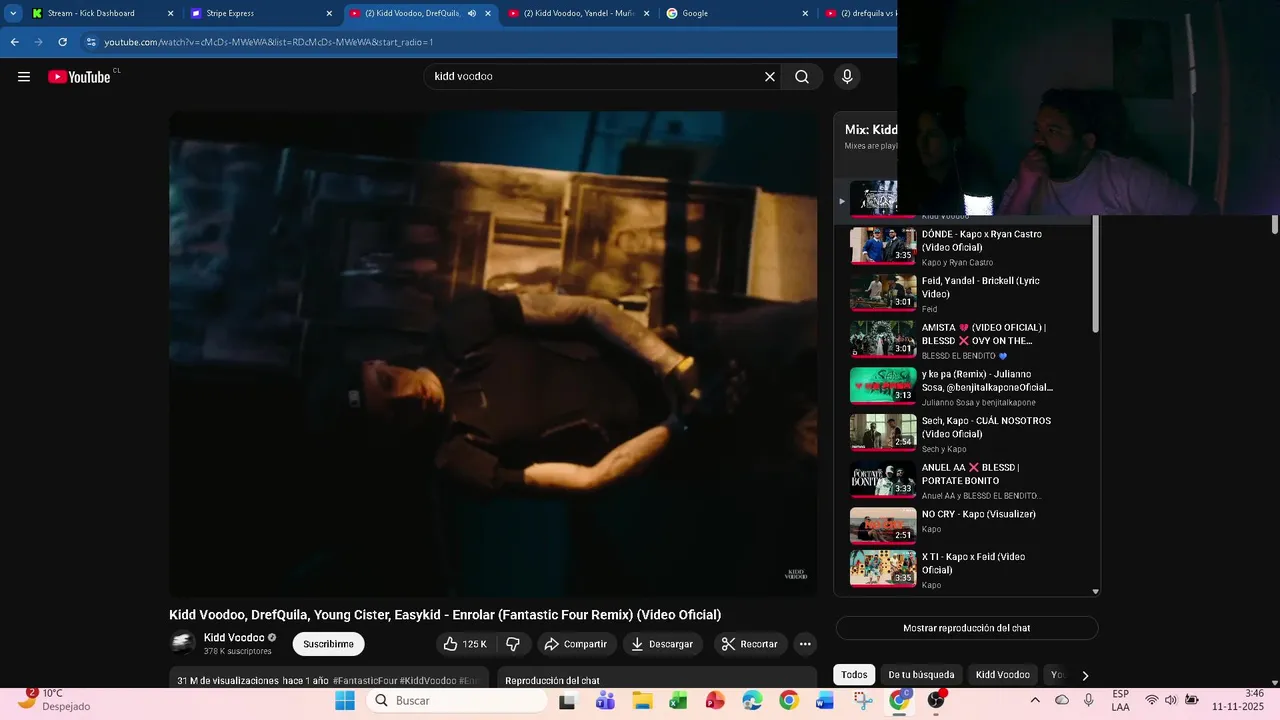Show hidden system tray icons chevron
The width and height of the screenshot is (1280, 720).
pos(1035,701)
